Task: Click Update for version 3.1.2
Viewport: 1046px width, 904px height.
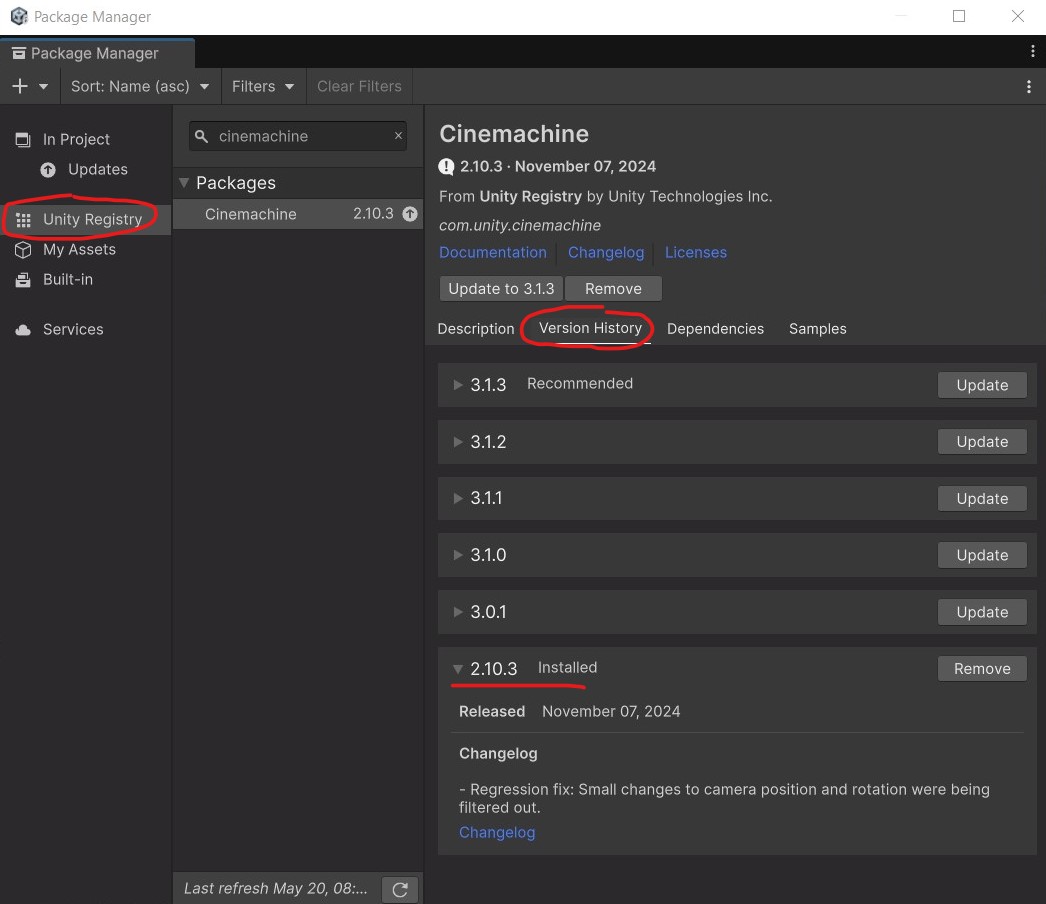Action: [982, 442]
